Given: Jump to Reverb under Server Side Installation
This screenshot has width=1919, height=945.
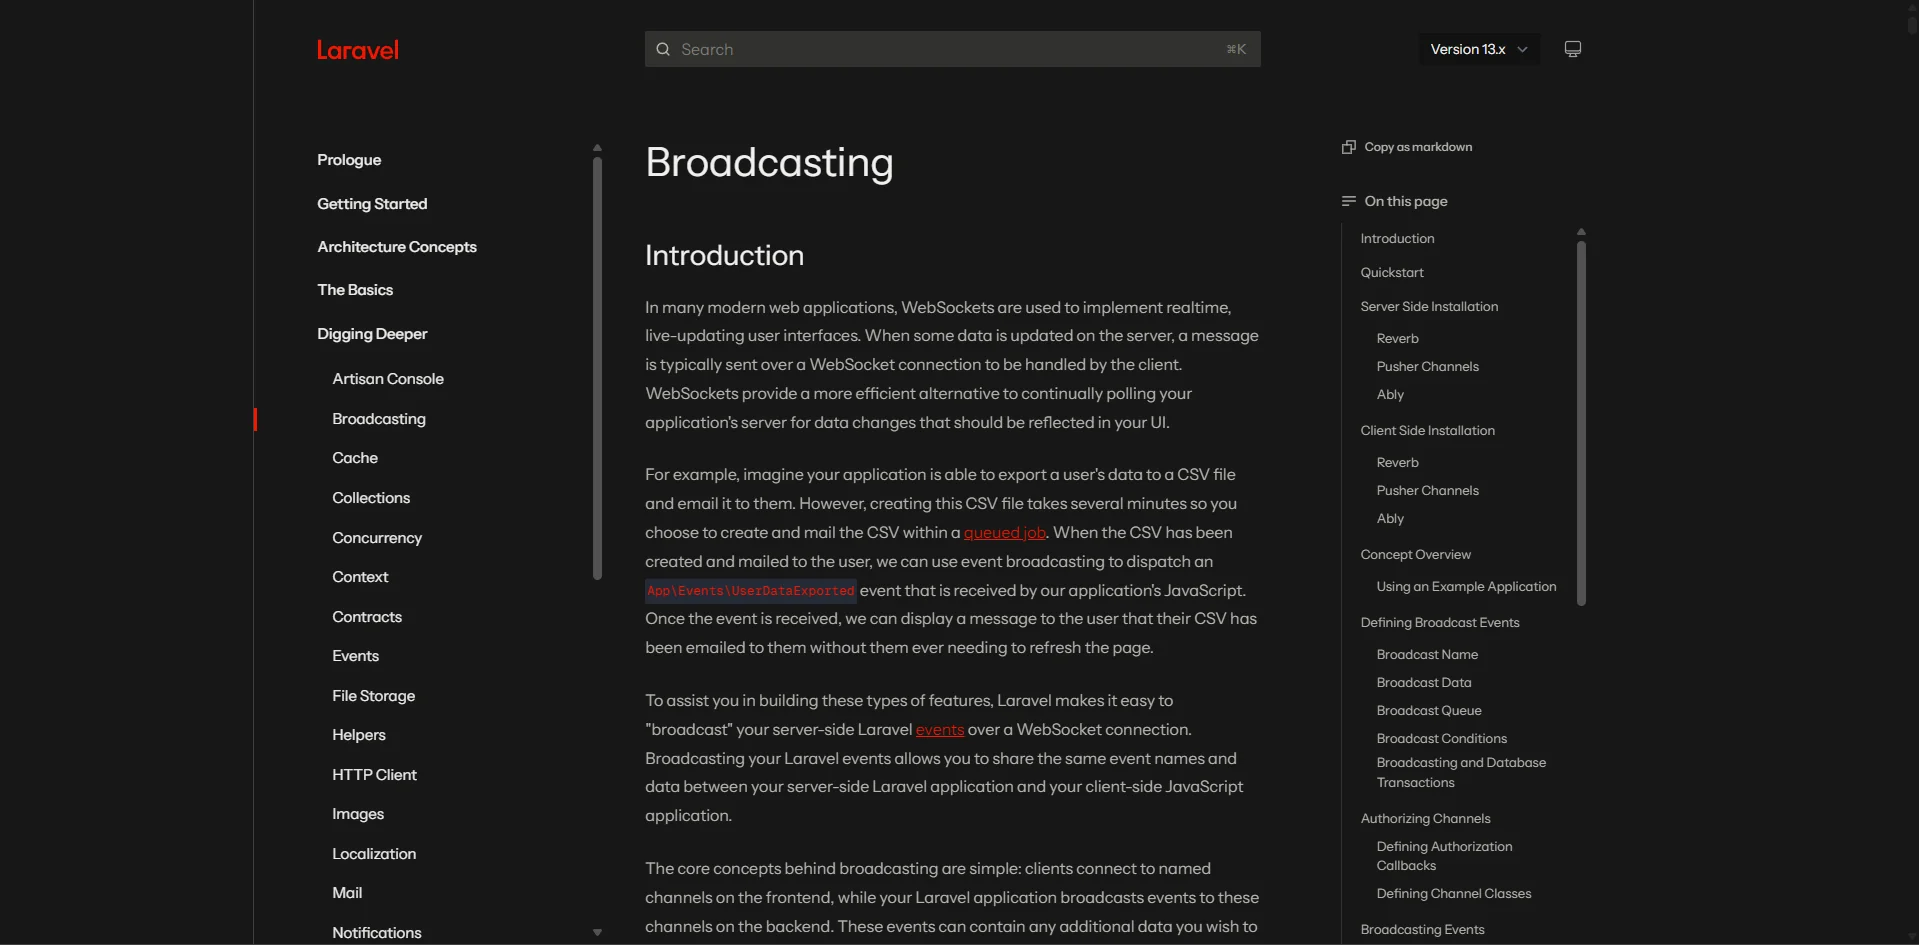Looking at the screenshot, I should pos(1397,339).
